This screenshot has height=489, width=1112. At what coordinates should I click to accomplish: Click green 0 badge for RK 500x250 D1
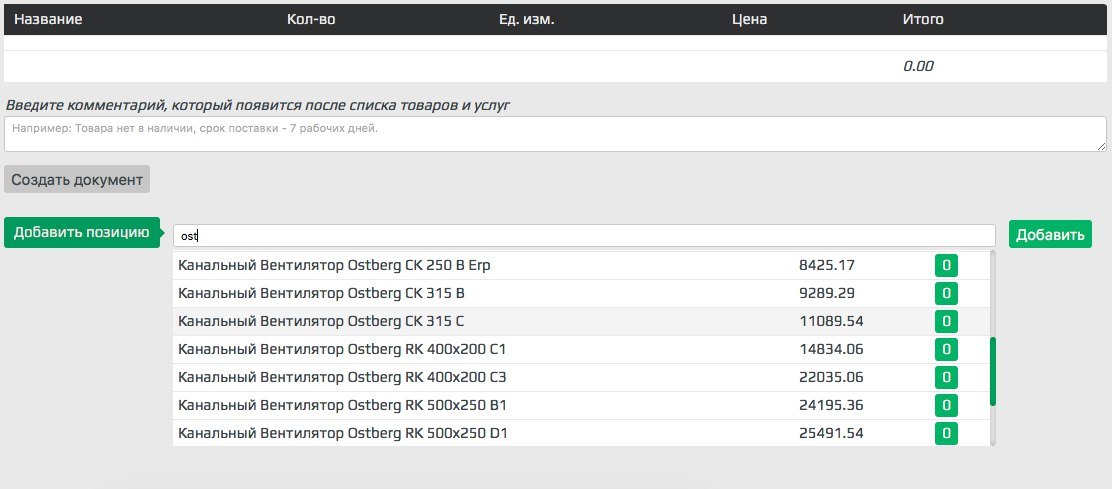pyautogui.click(x=946, y=433)
